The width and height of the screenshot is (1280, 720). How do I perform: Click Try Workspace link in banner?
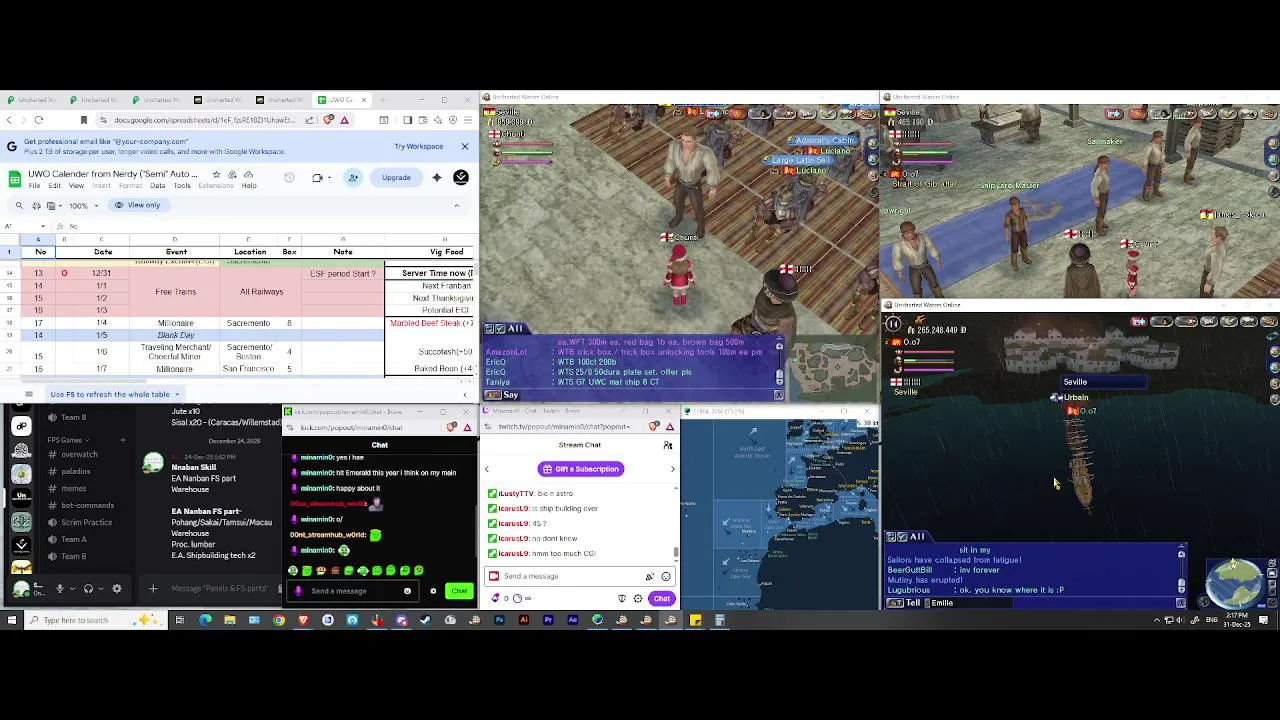pyautogui.click(x=418, y=146)
